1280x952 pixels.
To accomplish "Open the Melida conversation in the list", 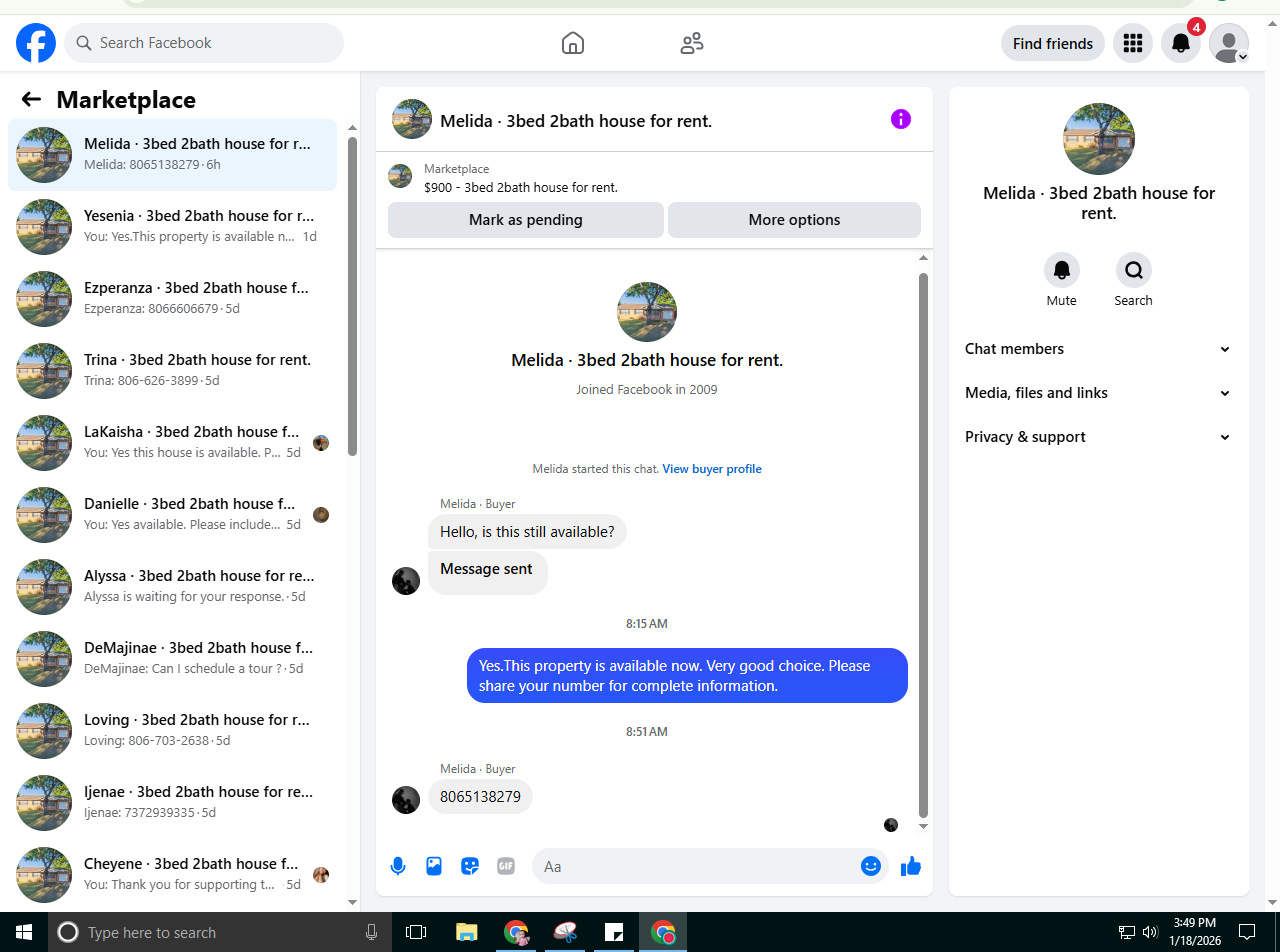I will coord(172,155).
